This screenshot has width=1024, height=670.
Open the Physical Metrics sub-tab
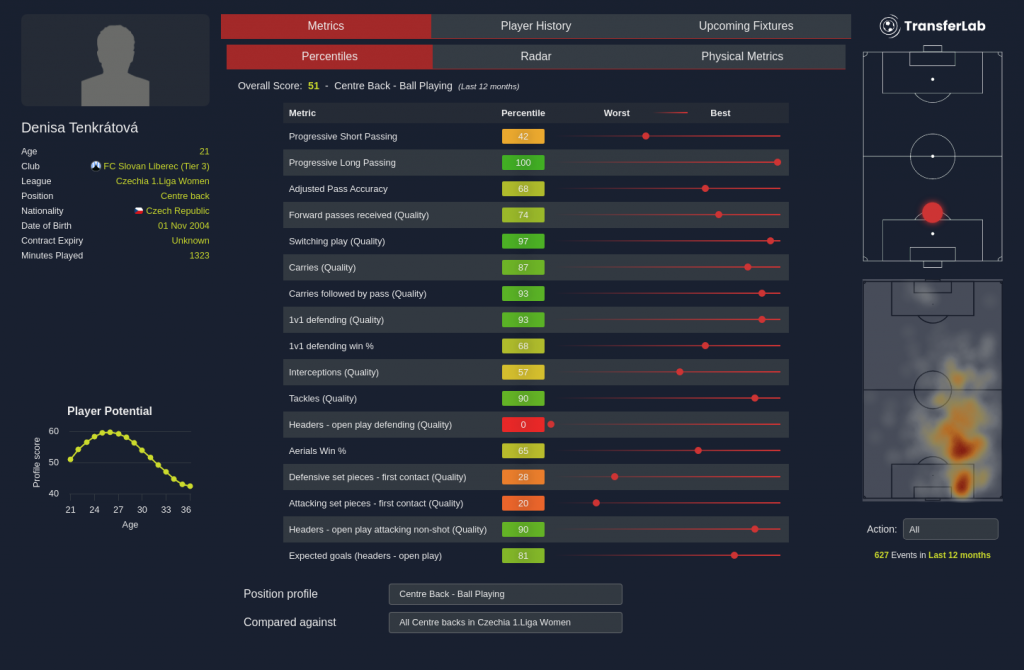point(742,57)
